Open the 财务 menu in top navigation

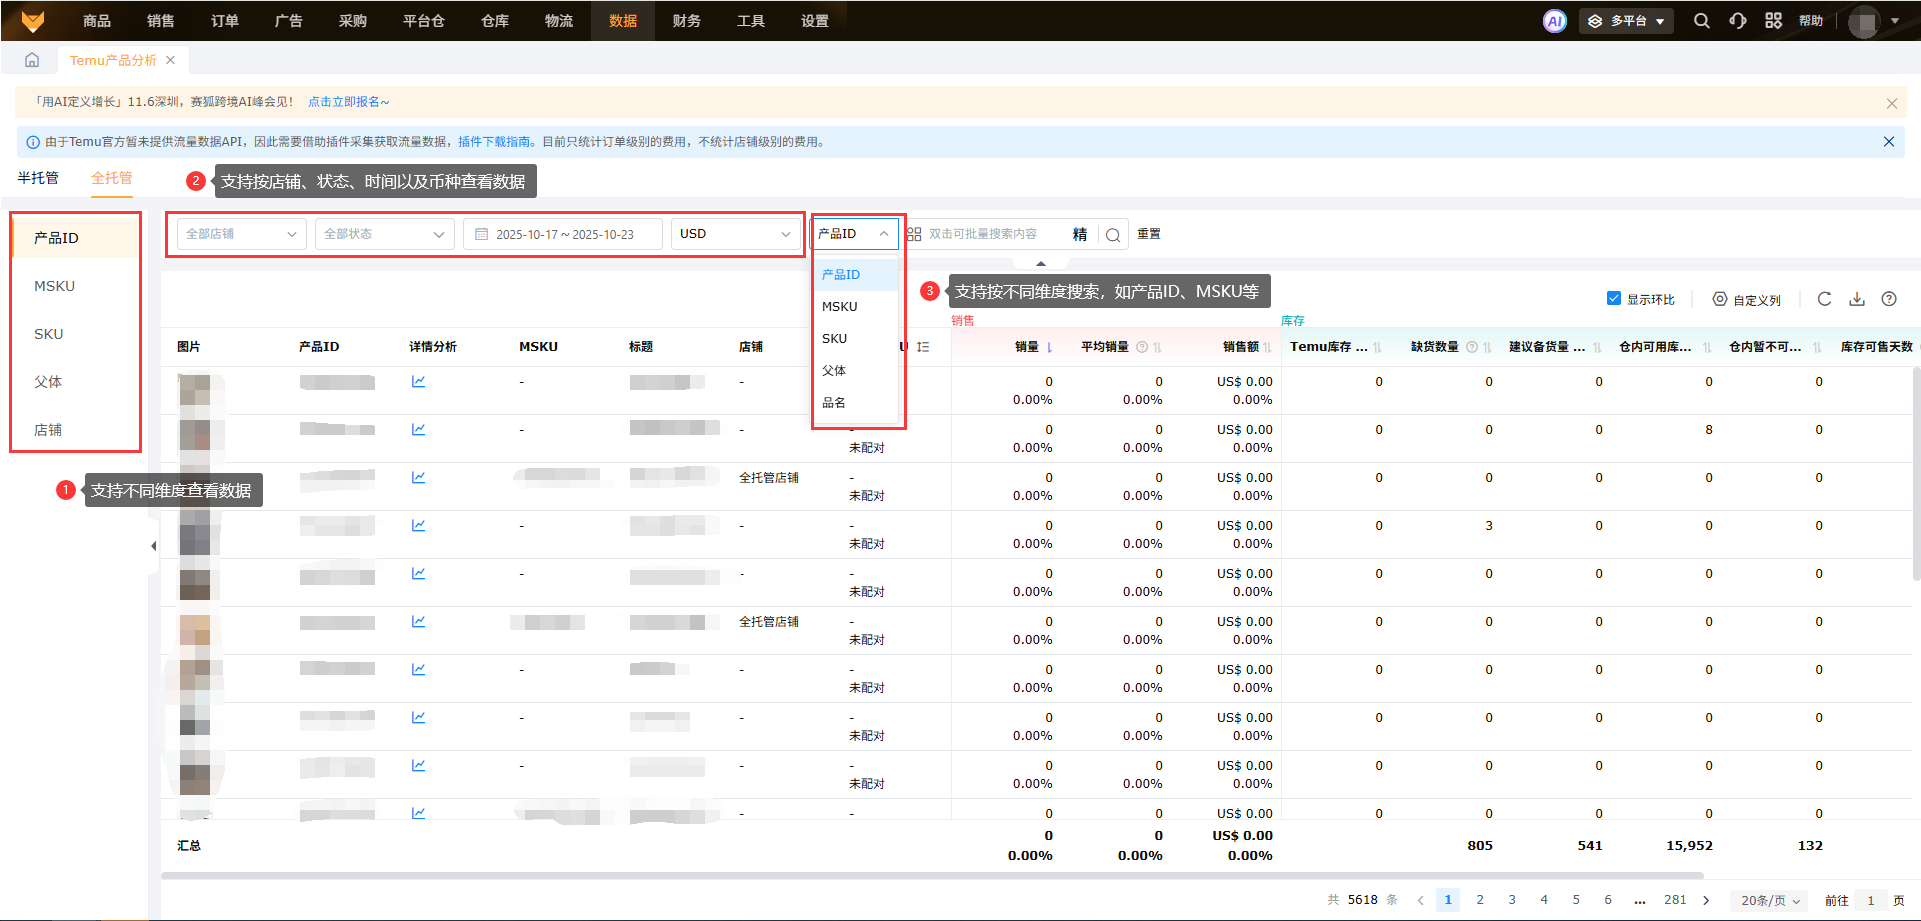tap(687, 21)
